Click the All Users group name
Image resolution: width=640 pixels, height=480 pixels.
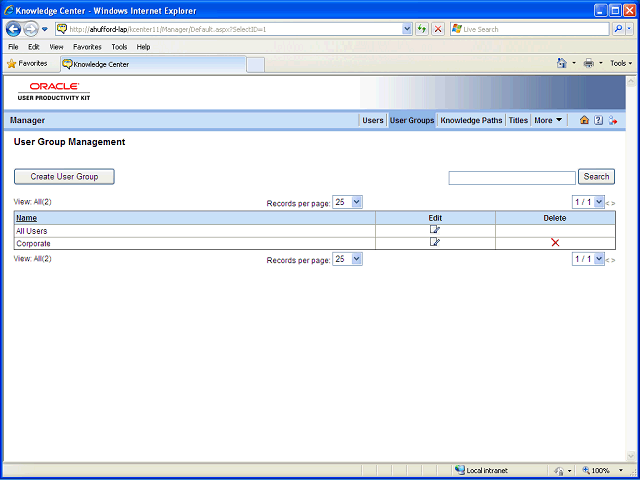(31, 231)
